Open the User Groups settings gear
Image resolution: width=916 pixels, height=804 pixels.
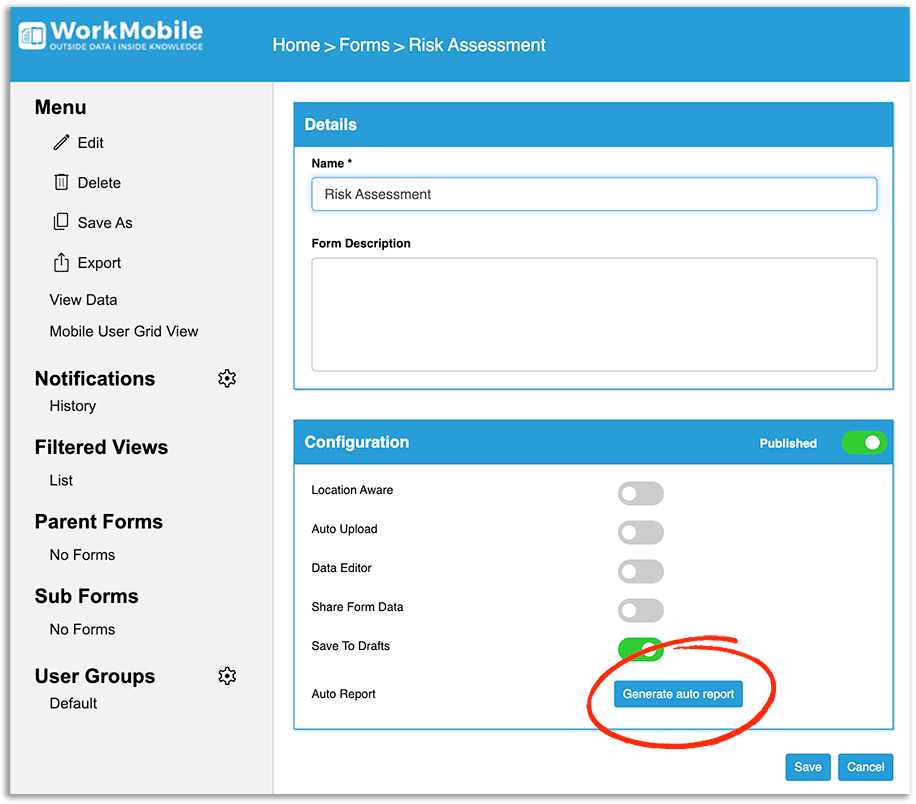pos(227,676)
